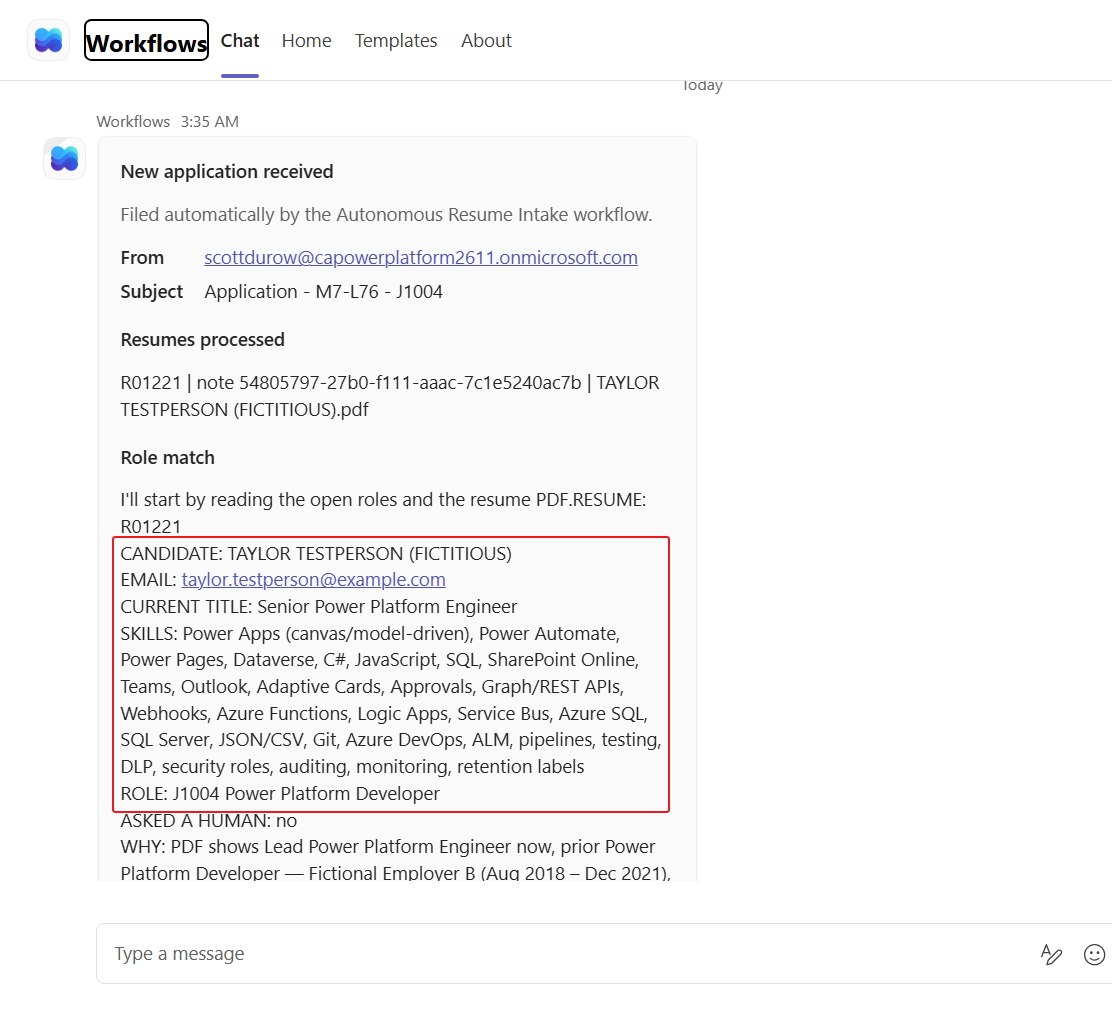
Task: Click the 'Role match' heading
Action: (x=167, y=458)
